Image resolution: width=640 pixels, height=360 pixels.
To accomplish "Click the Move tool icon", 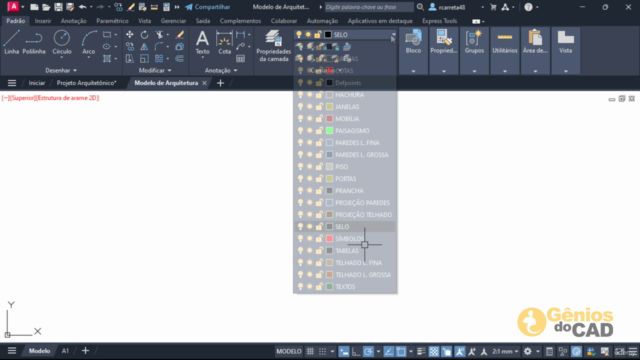I will coord(130,35).
